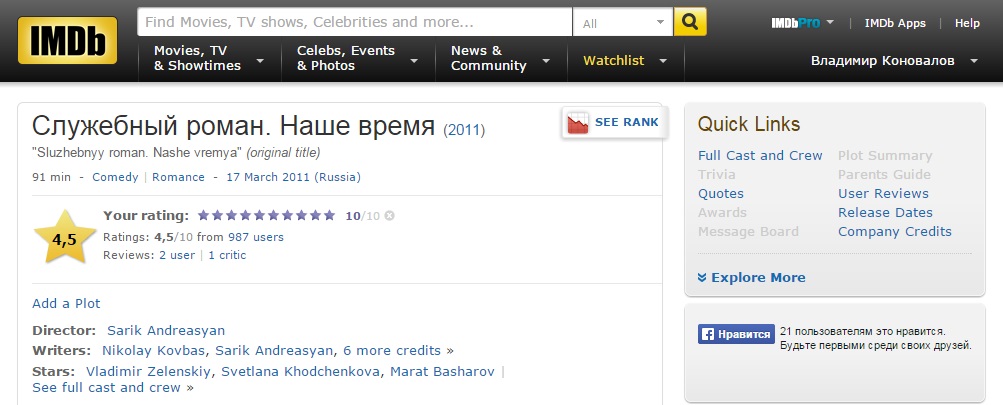Open the 17 March 2011 (Russia) release link
The height and width of the screenshot is (405, 1003).
tap(294, 177)
